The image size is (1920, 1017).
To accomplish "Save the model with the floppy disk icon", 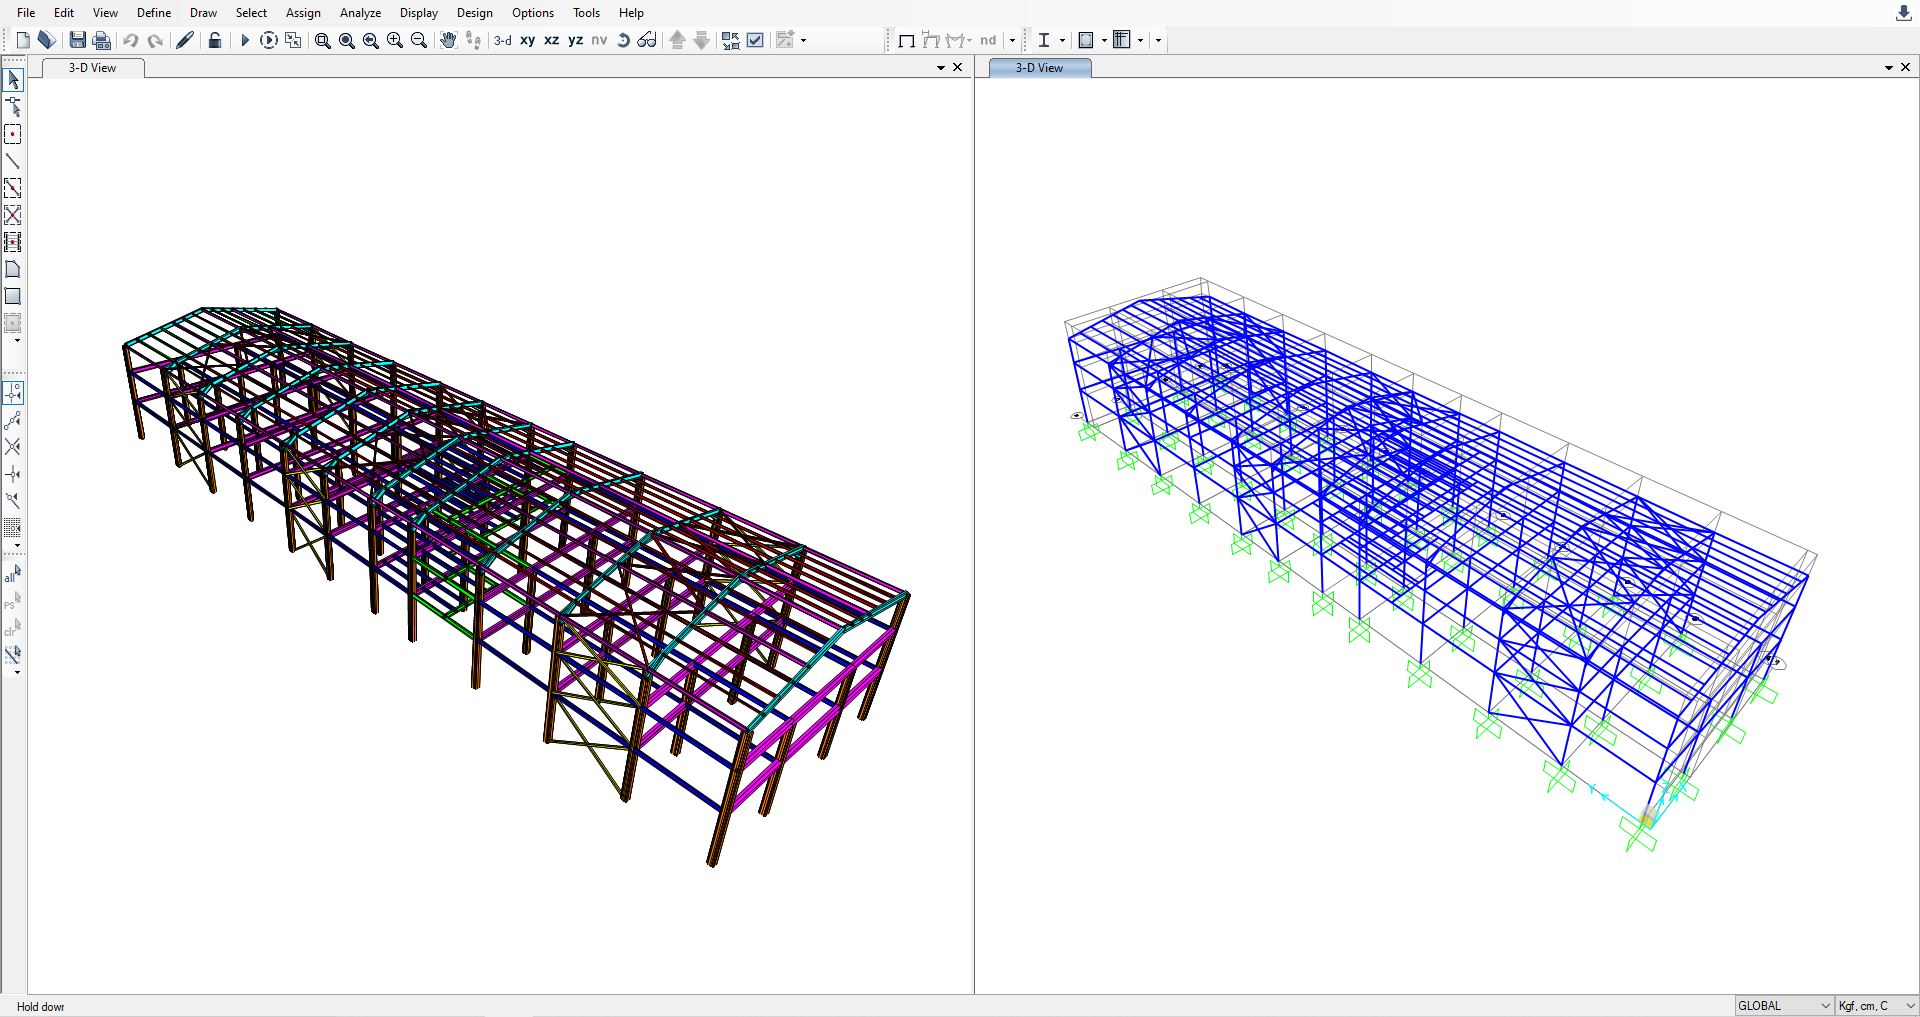I will [77, 40].
